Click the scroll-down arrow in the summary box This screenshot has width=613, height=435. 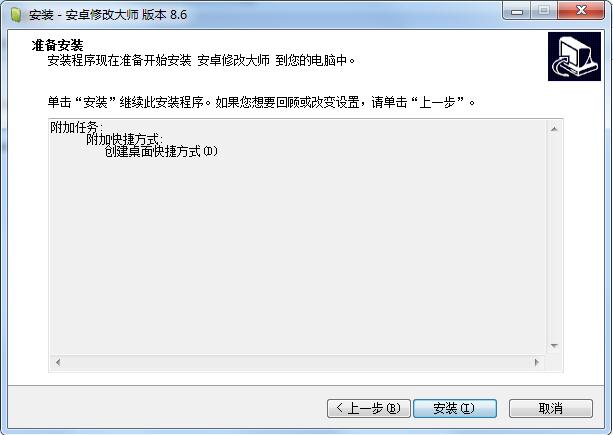click(x=554, y=346)
